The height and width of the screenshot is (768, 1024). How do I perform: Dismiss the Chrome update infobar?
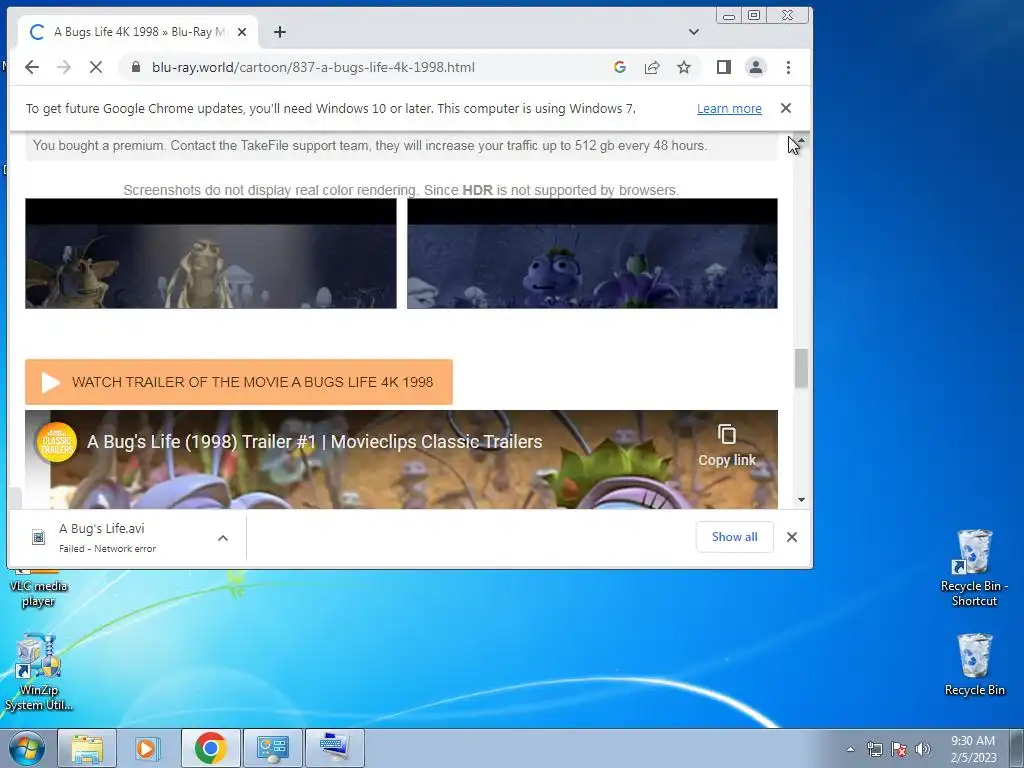[x=786, y=108]
